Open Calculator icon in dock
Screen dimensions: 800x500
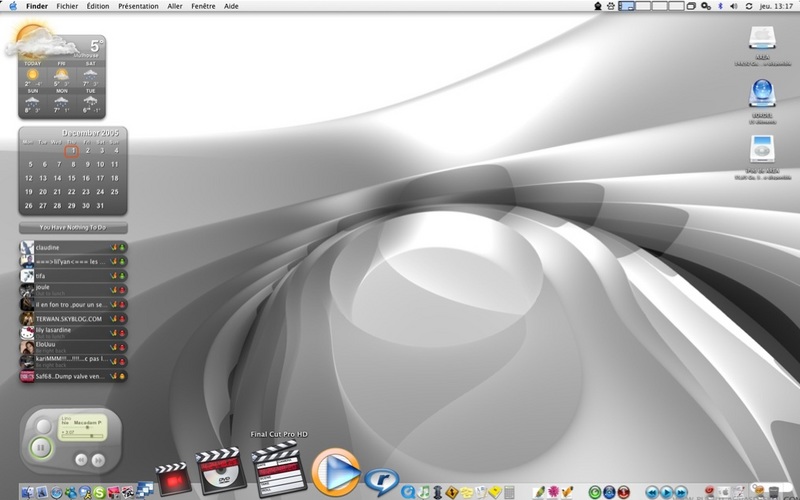tap(509, 492)
